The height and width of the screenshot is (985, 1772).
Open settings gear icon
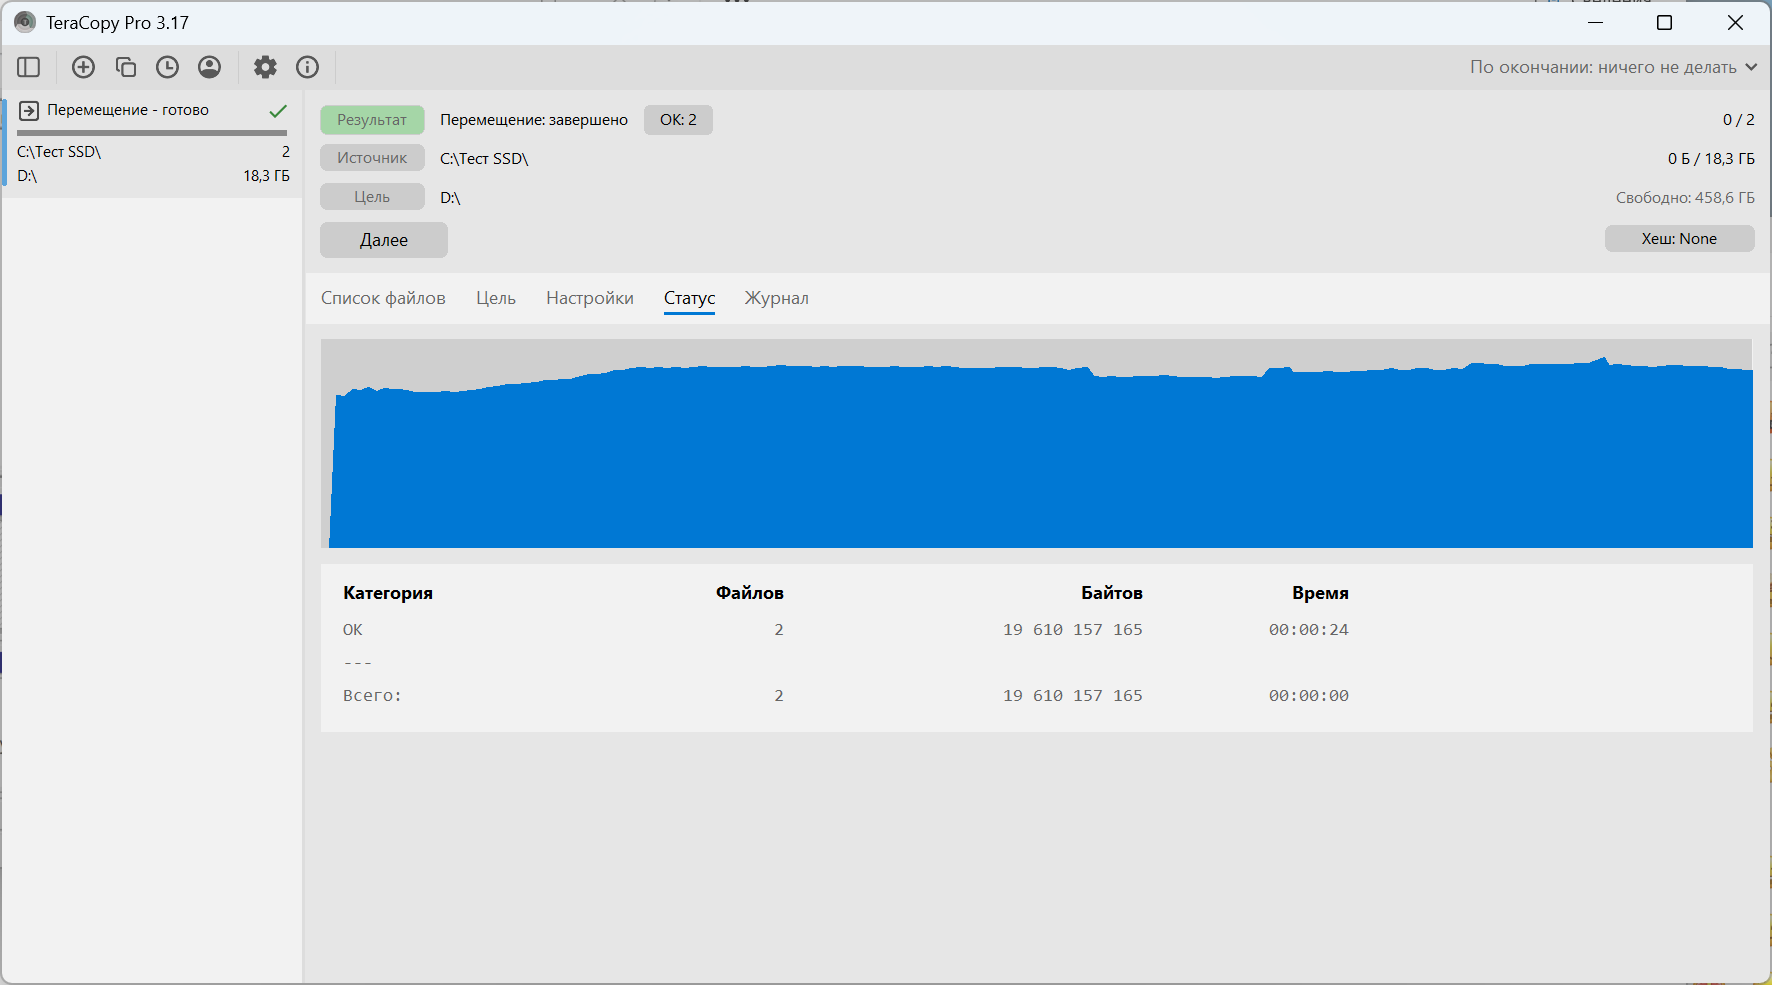[x=265, y=67]
